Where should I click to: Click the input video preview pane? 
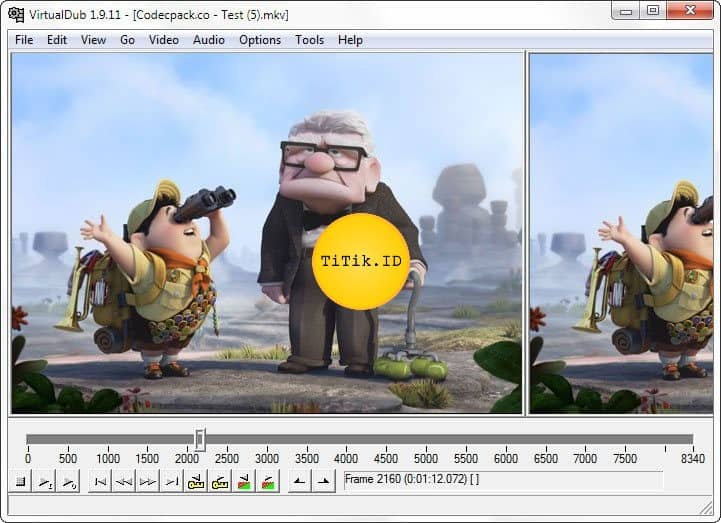(x=267, y=233)
